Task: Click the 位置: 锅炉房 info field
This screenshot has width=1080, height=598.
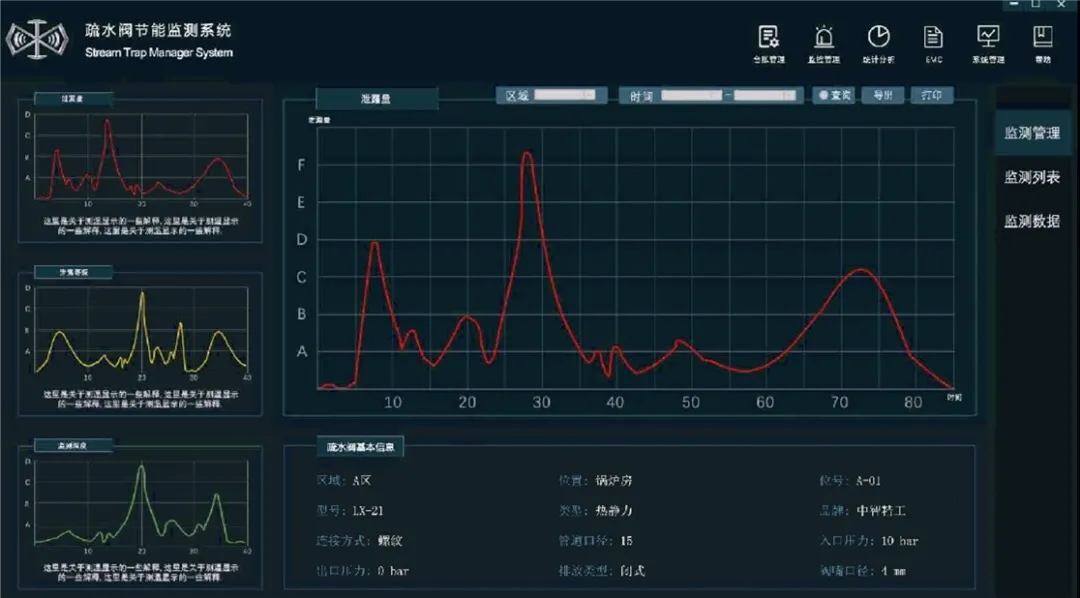Action: [596, 480]
